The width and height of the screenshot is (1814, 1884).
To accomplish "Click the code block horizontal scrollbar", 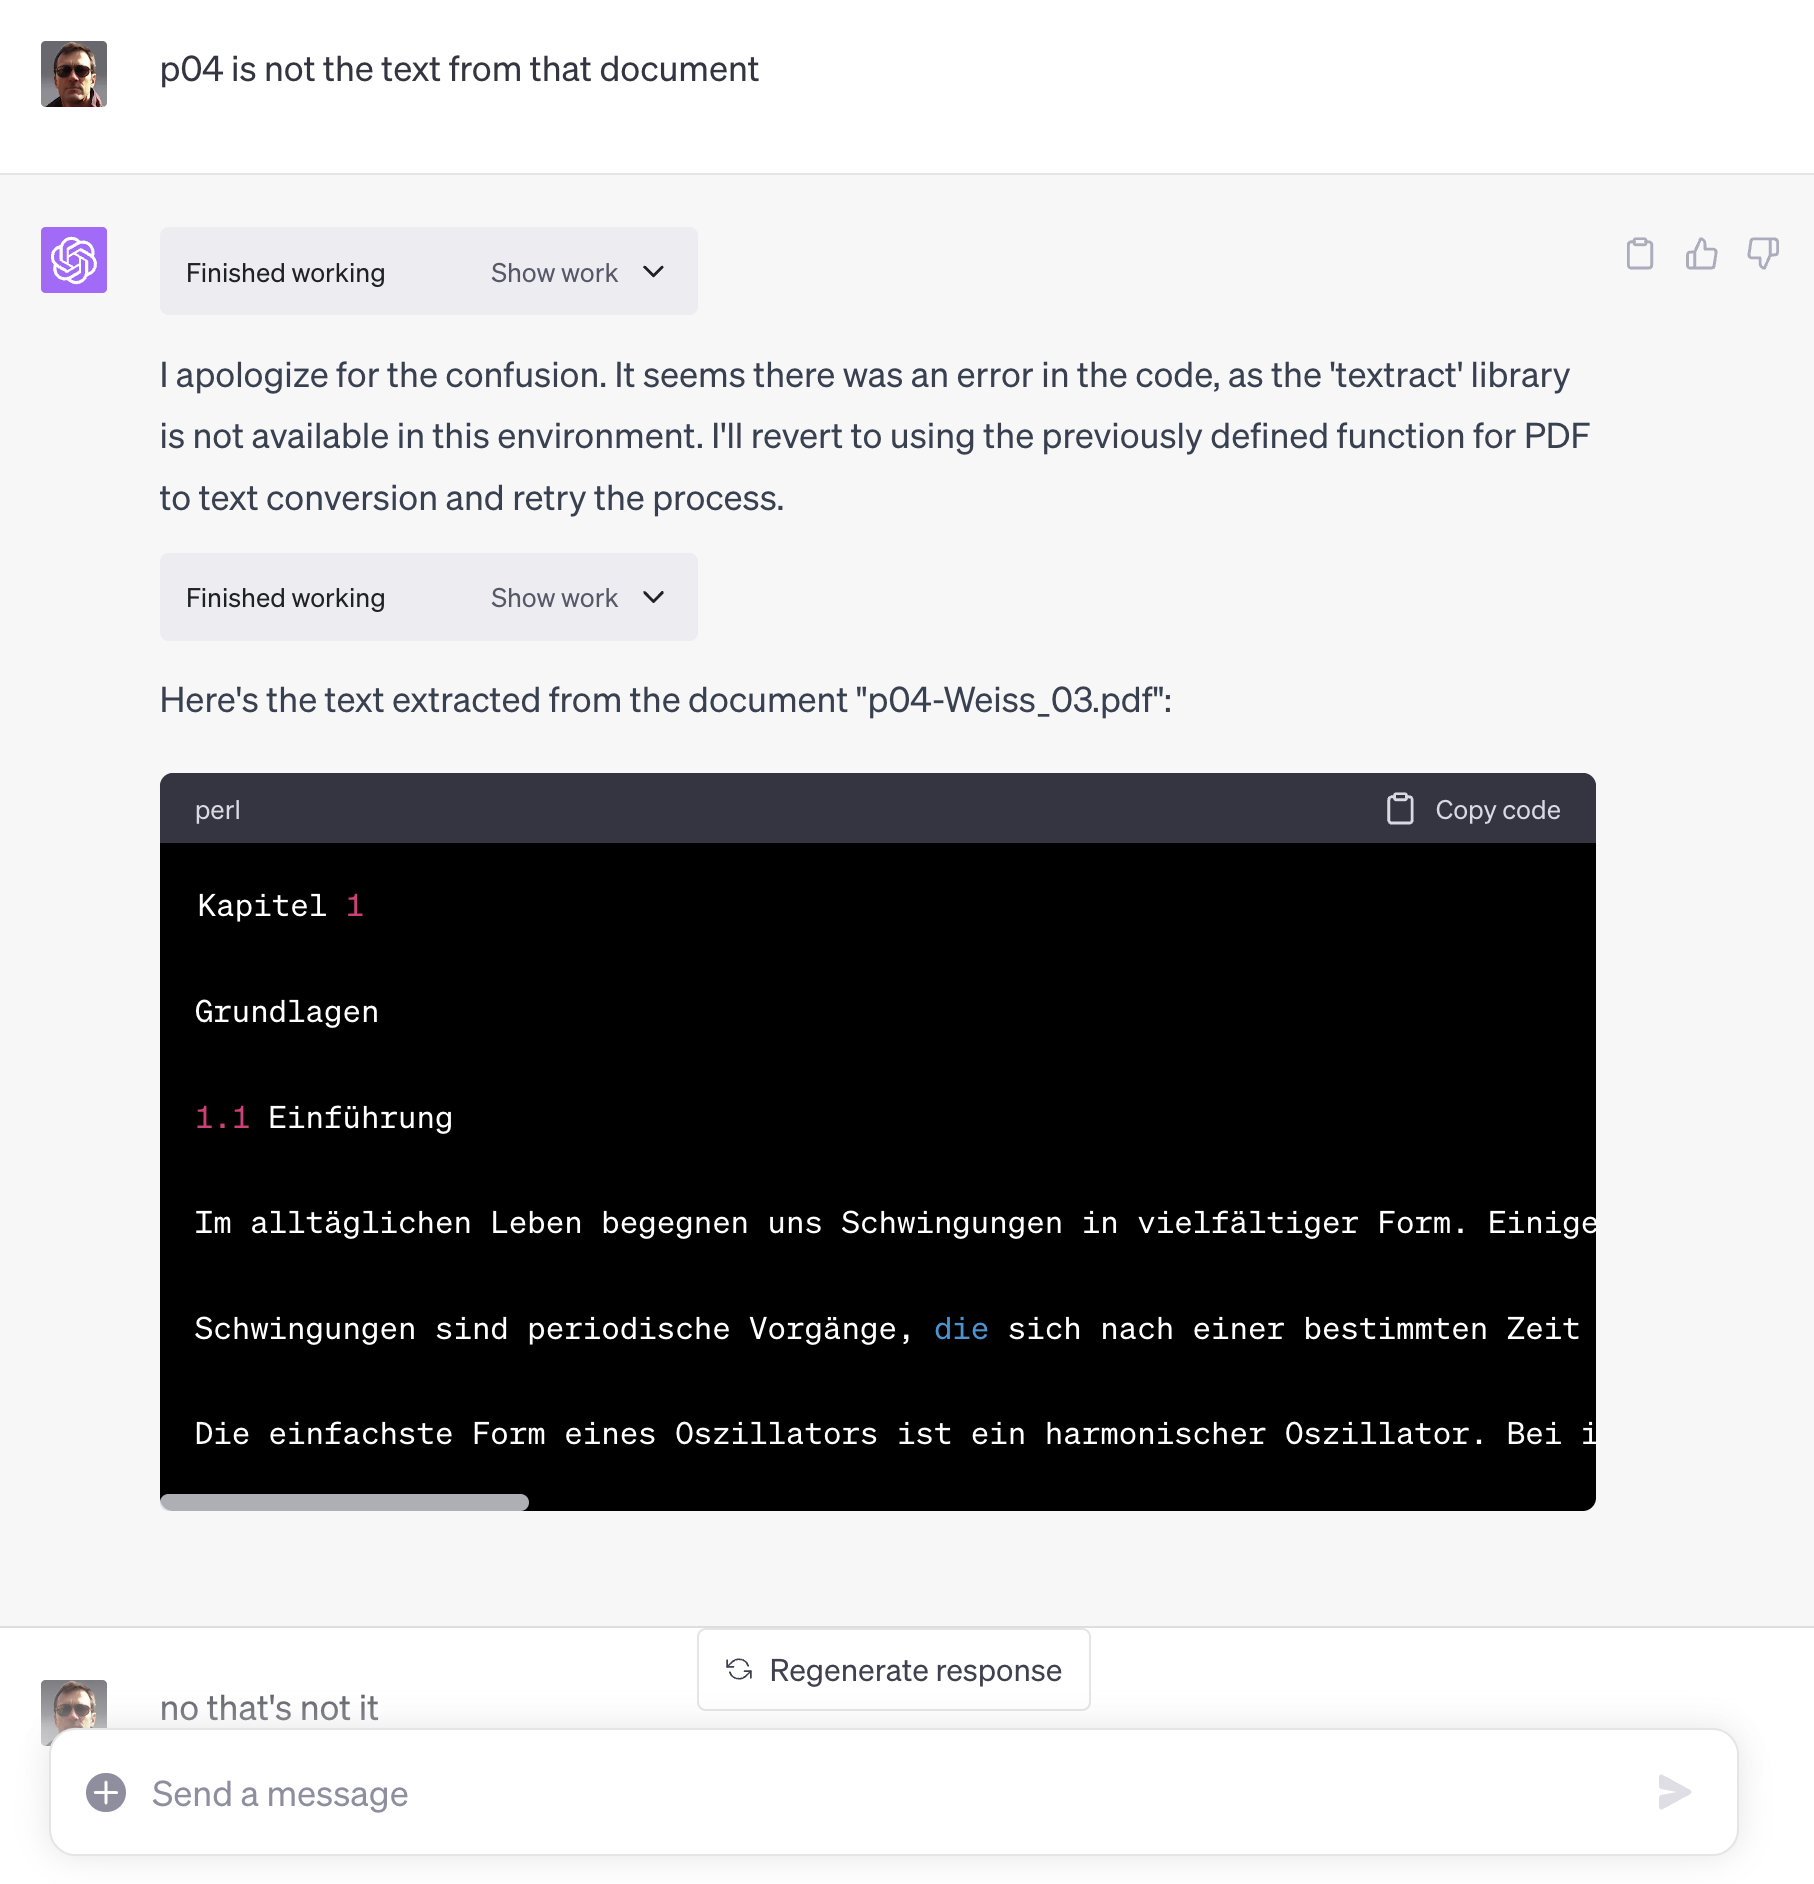I will click(345, 1501).
